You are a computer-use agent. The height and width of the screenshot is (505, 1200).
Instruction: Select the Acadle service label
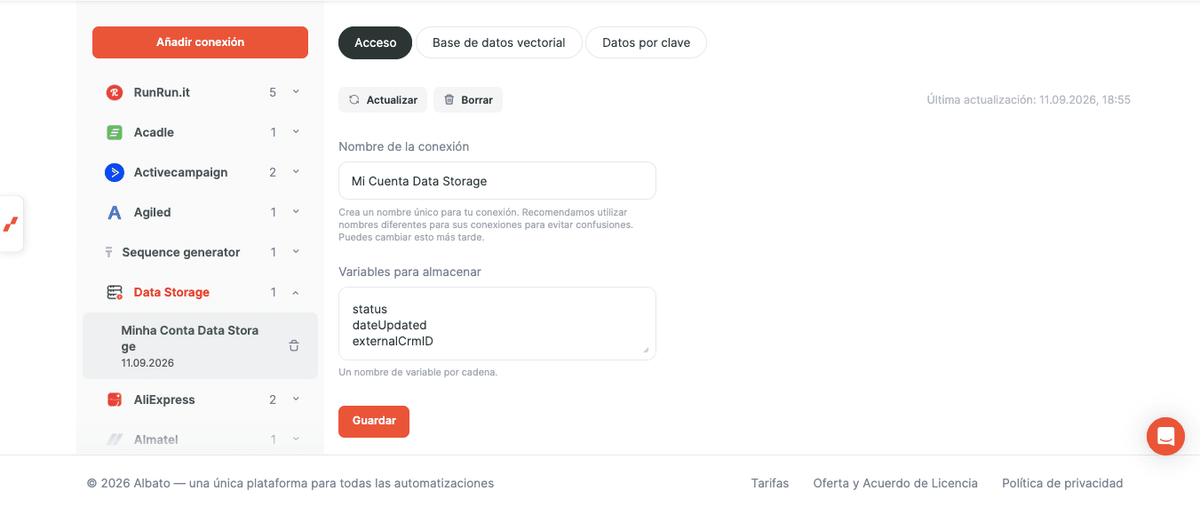coord(154,132)
